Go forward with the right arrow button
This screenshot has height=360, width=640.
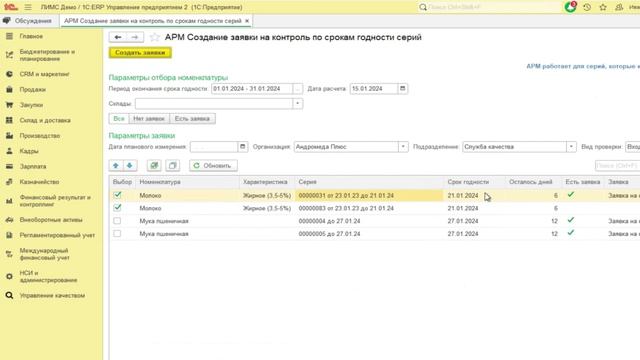(135, 37)
